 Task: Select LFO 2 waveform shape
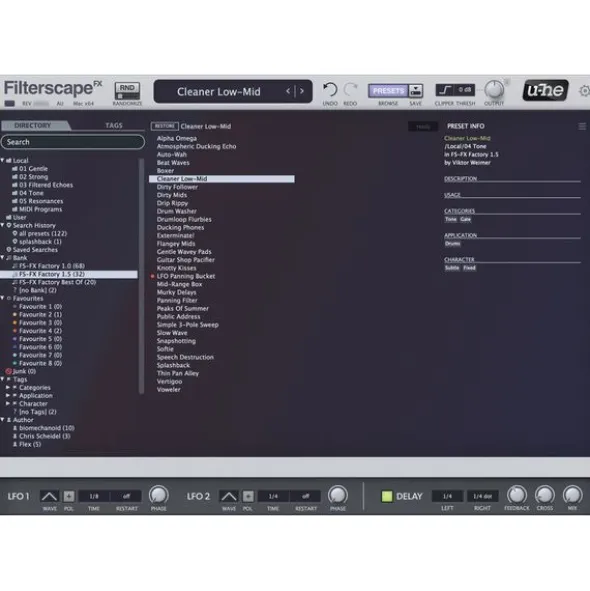pos(228,496)
